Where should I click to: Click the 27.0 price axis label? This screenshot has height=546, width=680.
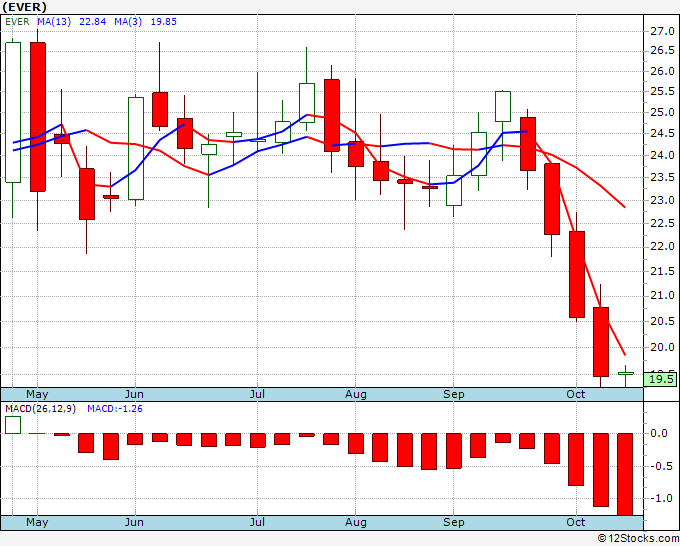coord(662,31)
